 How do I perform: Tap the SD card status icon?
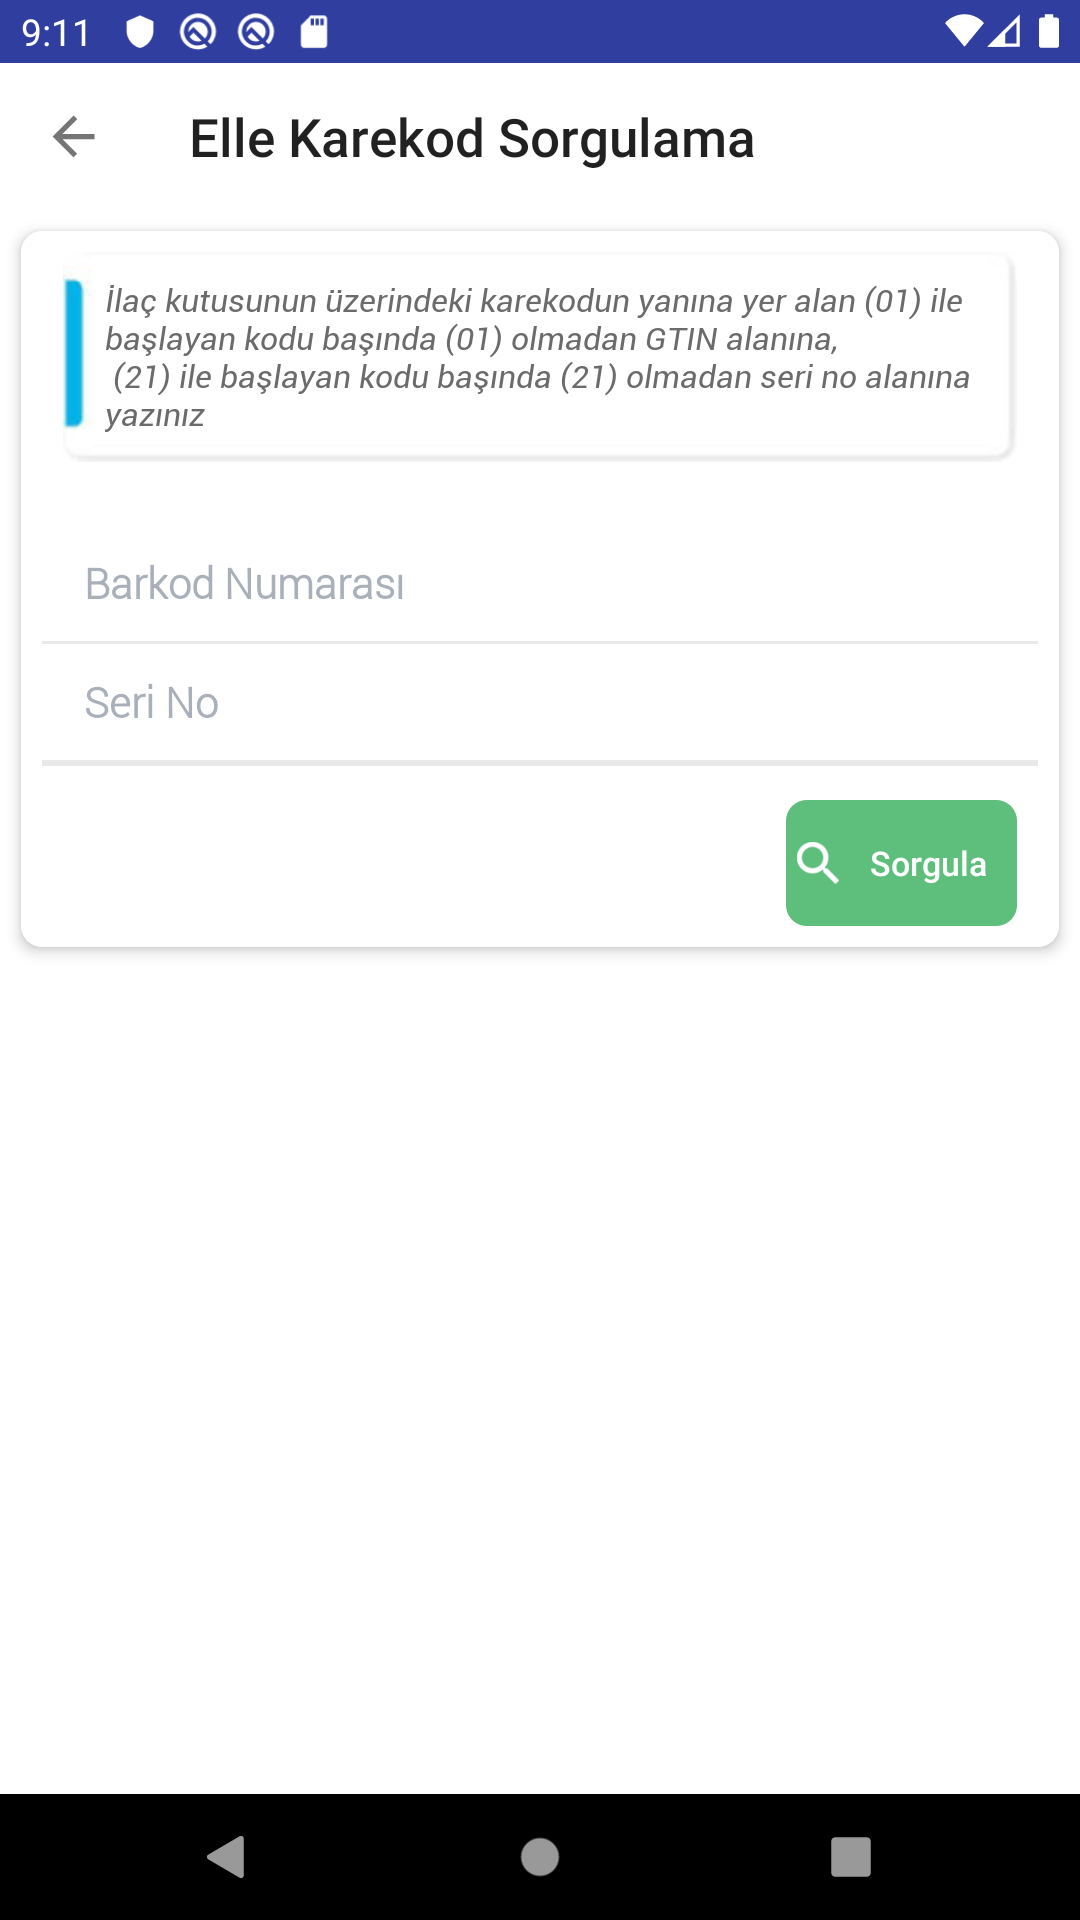(x=314, y=32)
